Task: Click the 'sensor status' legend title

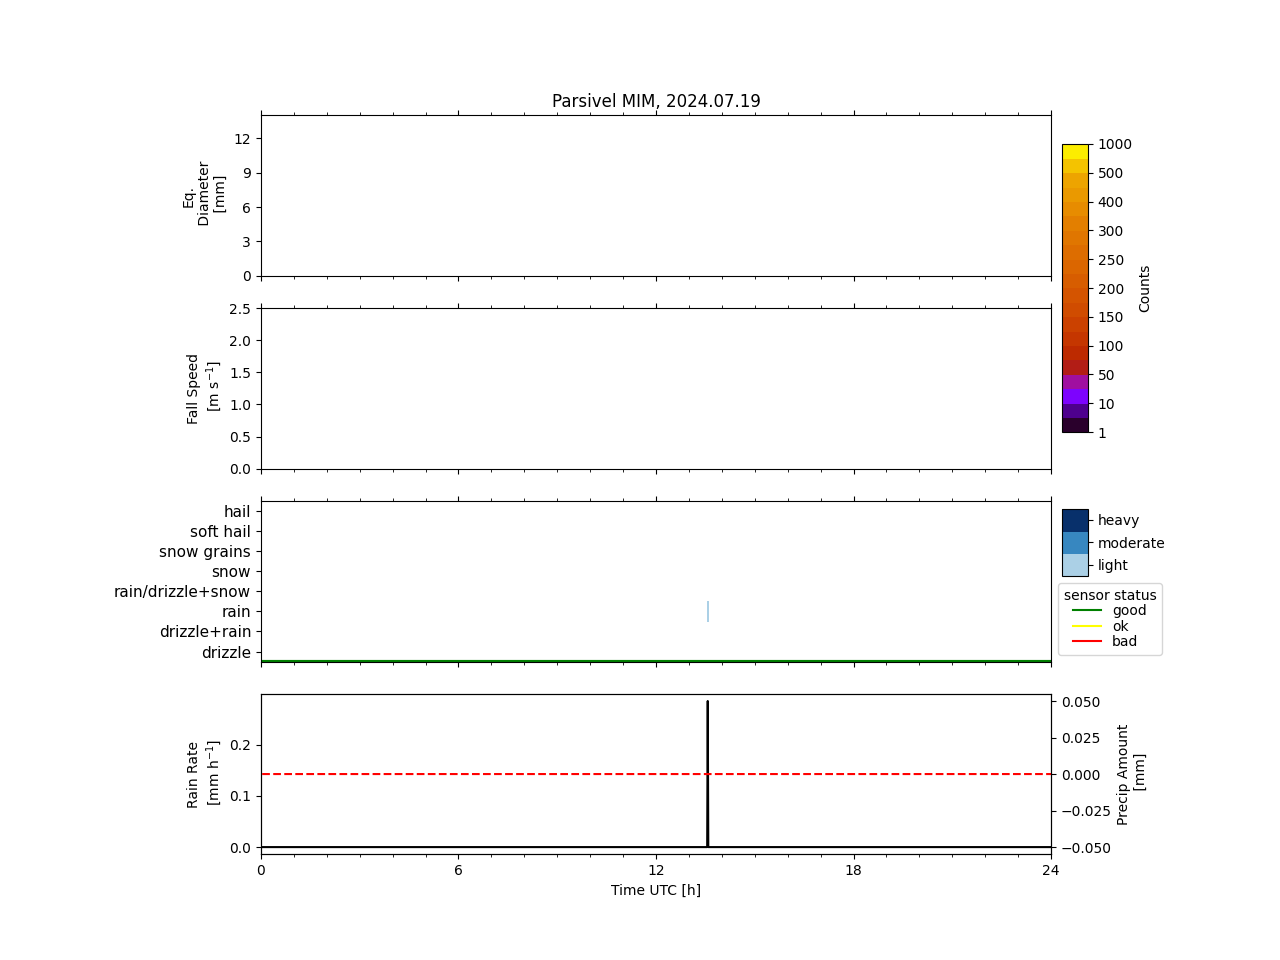Action: click(x=1110, y=595)
